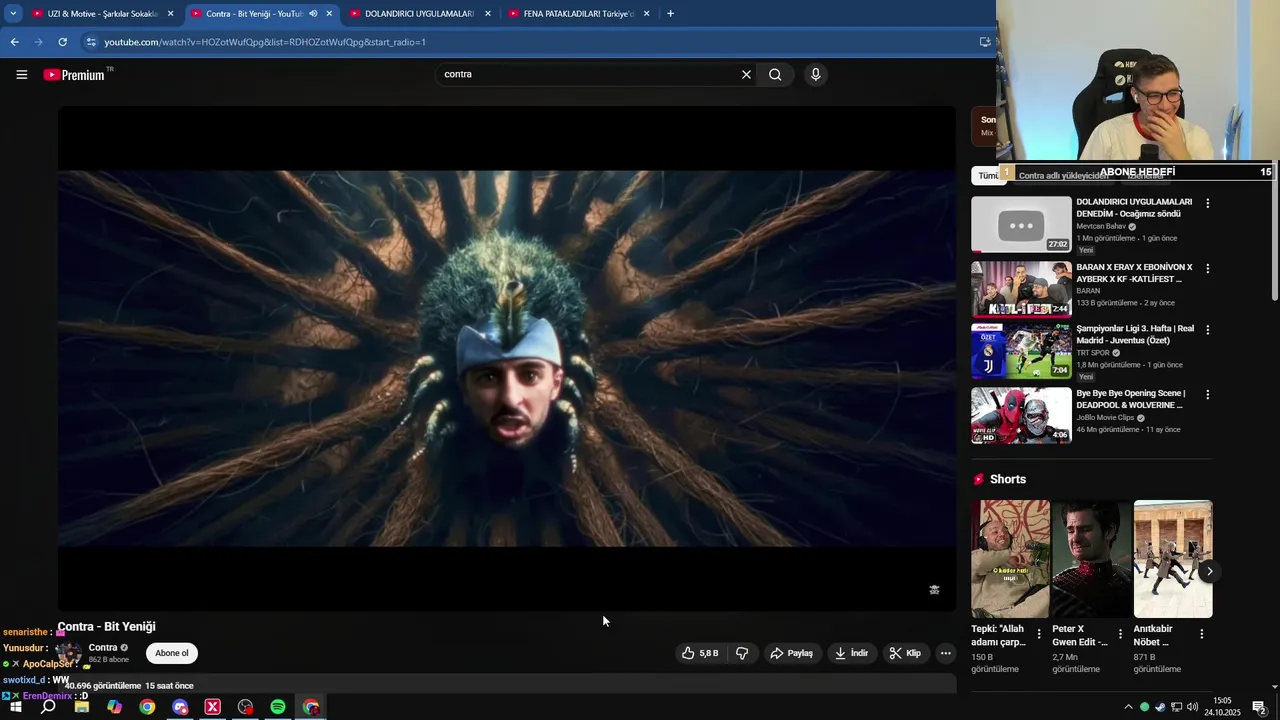Screen dimensions: 1280x720
Task: Open the system volume control
Action: 1192,707
